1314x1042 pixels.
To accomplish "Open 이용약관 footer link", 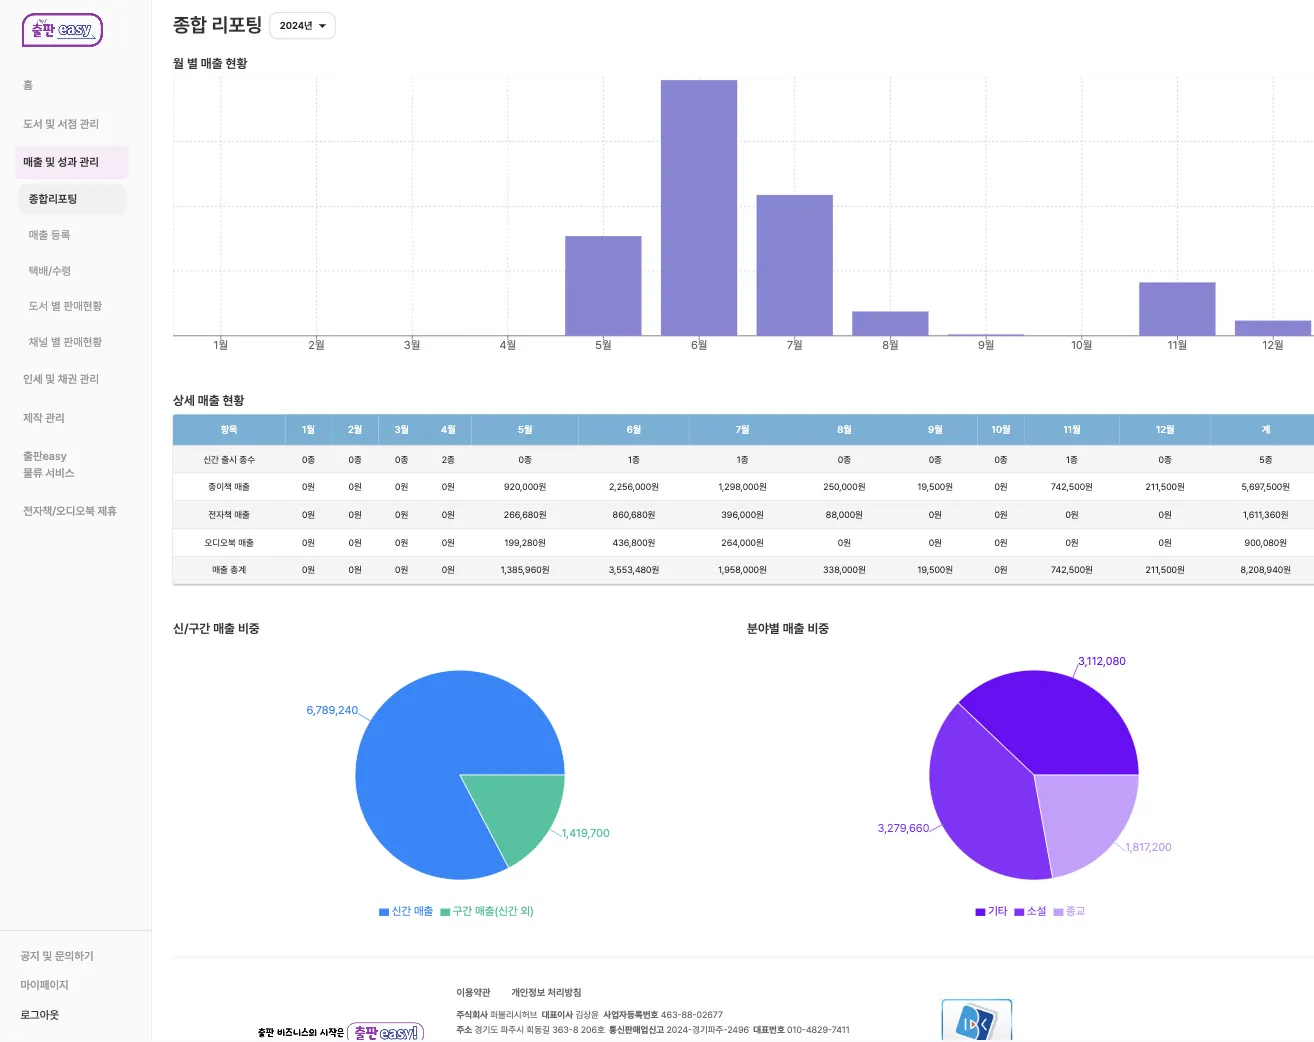I will point(473,992).
